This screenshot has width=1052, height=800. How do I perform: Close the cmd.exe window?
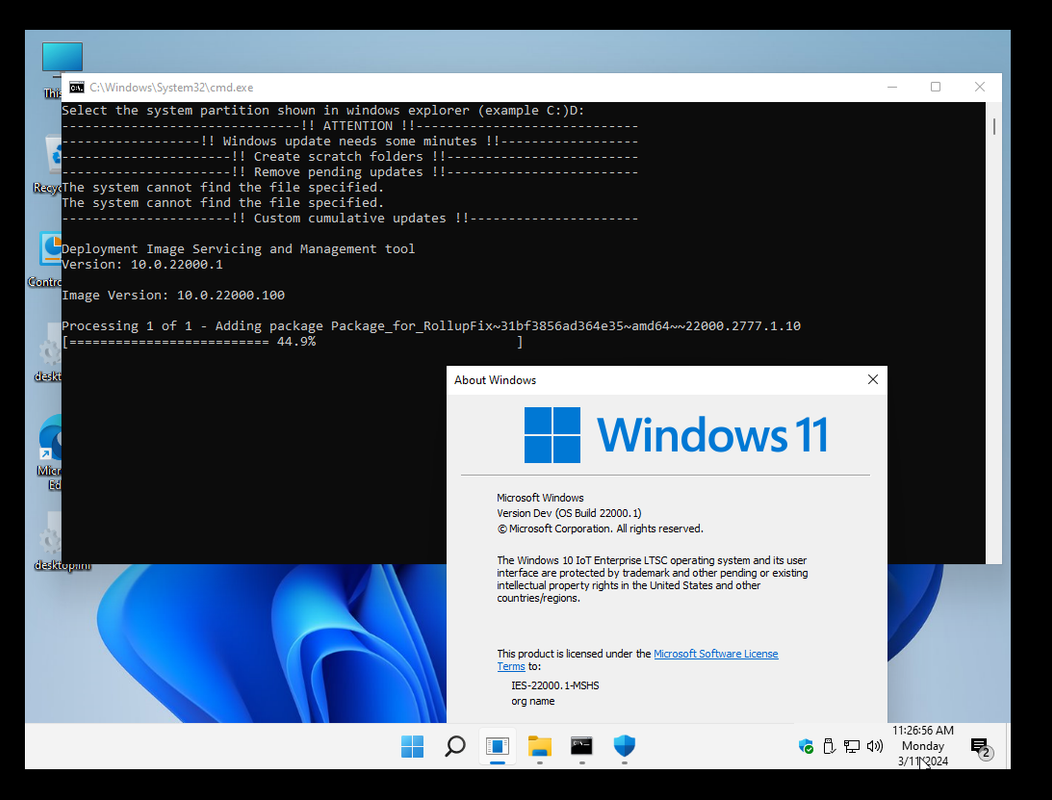tap(980, 87)
